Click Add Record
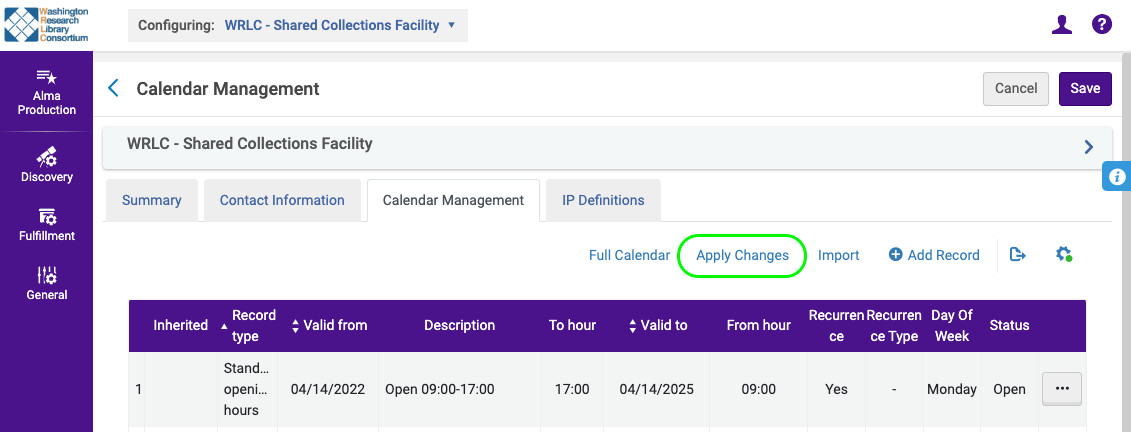The height and width of the screenshot is (432, 1131). click(934, 255)
